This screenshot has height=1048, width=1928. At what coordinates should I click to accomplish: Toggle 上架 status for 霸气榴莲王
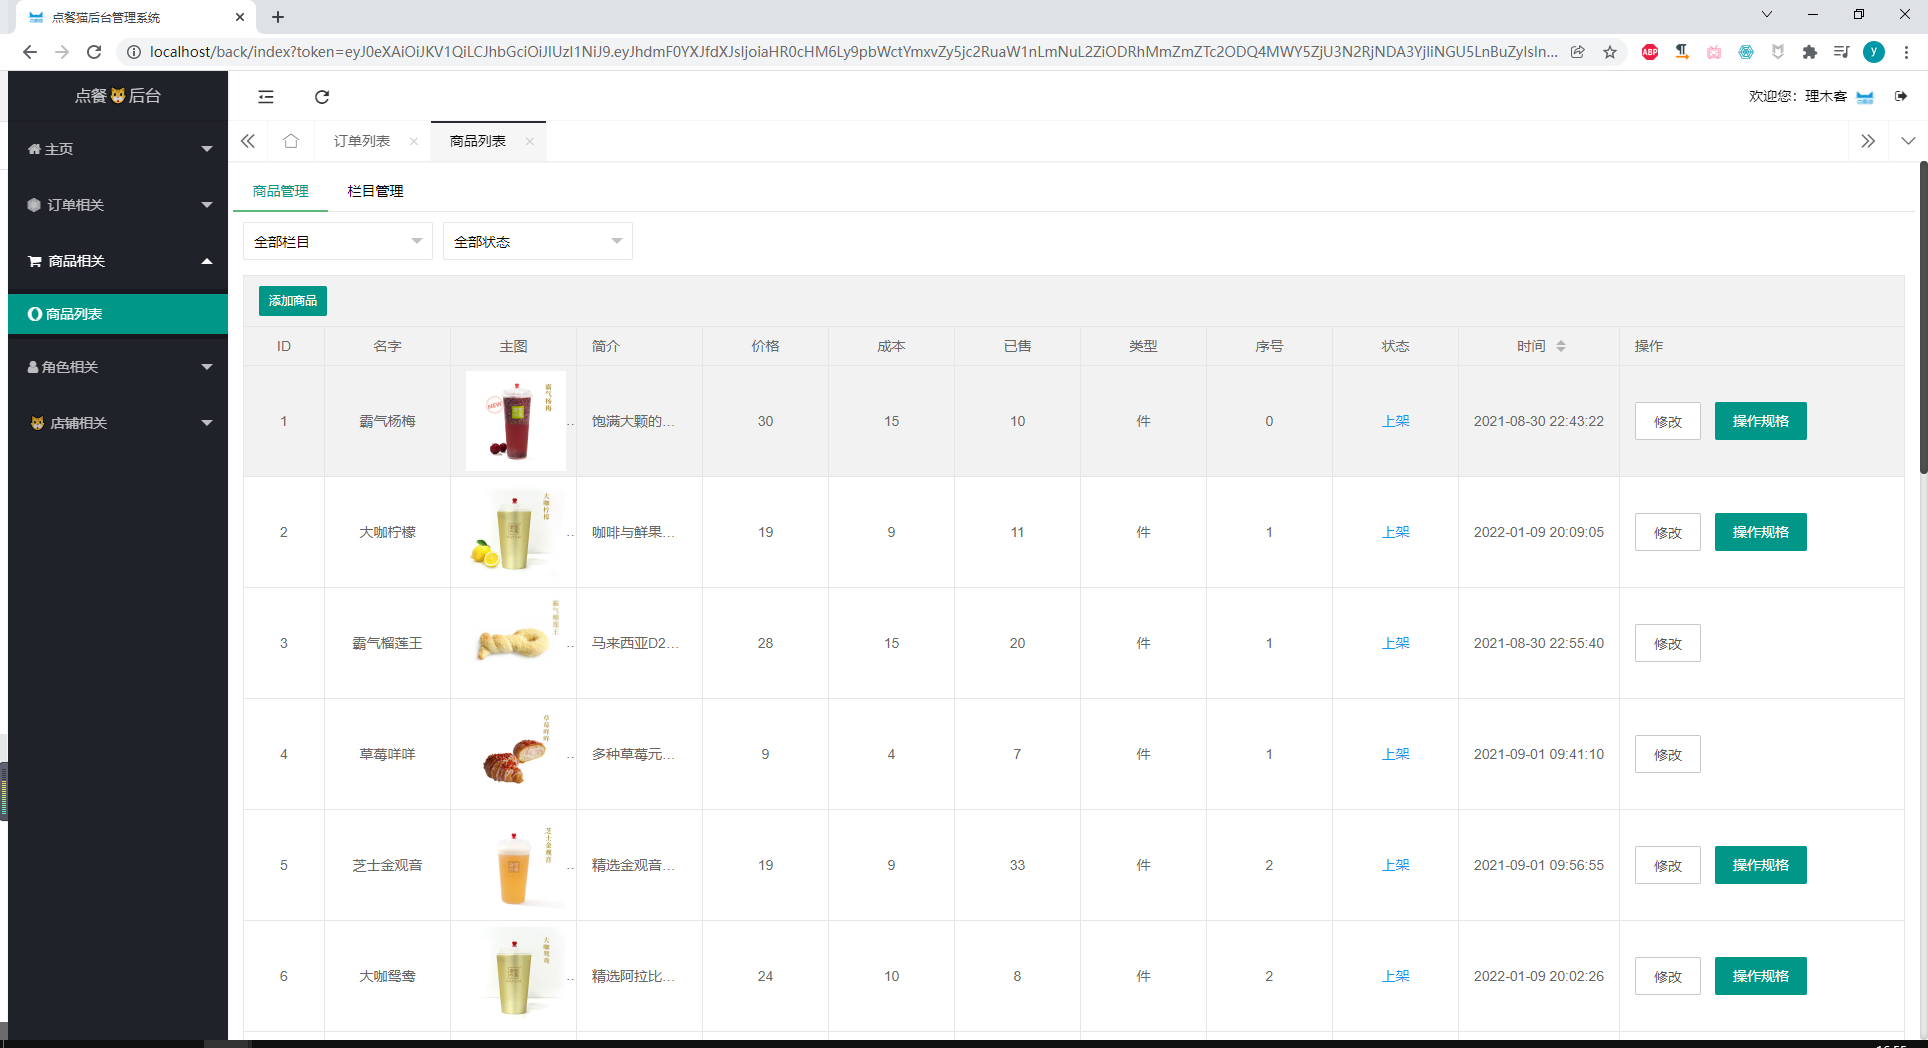tap(1396, 643)
